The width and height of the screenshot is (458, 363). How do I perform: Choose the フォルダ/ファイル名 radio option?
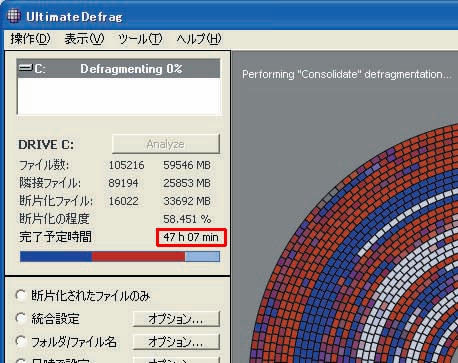(21, 341)
